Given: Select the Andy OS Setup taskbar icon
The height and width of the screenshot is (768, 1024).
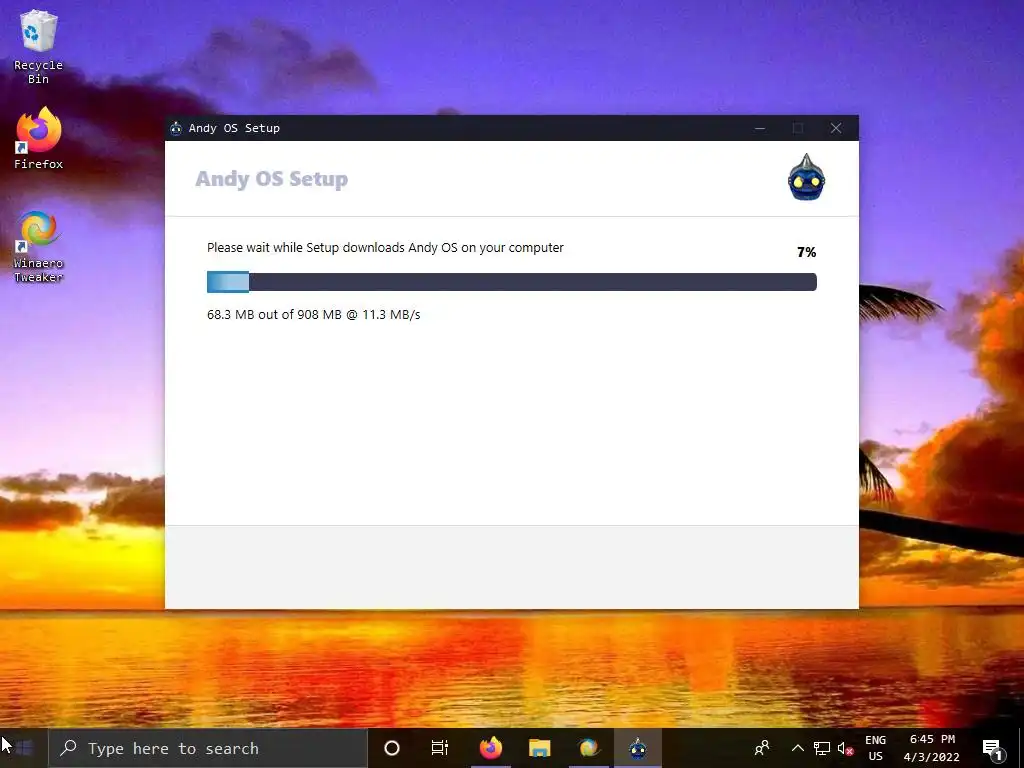Looking at the screenshot, I should tap(638, 748).
